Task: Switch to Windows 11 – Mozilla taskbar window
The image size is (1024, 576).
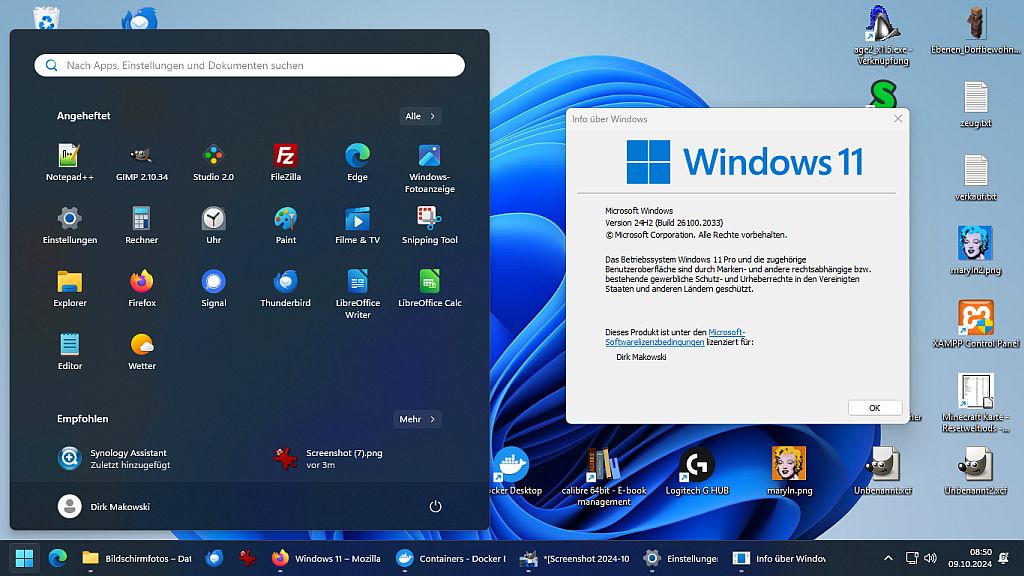Action: tap(326, 558)
